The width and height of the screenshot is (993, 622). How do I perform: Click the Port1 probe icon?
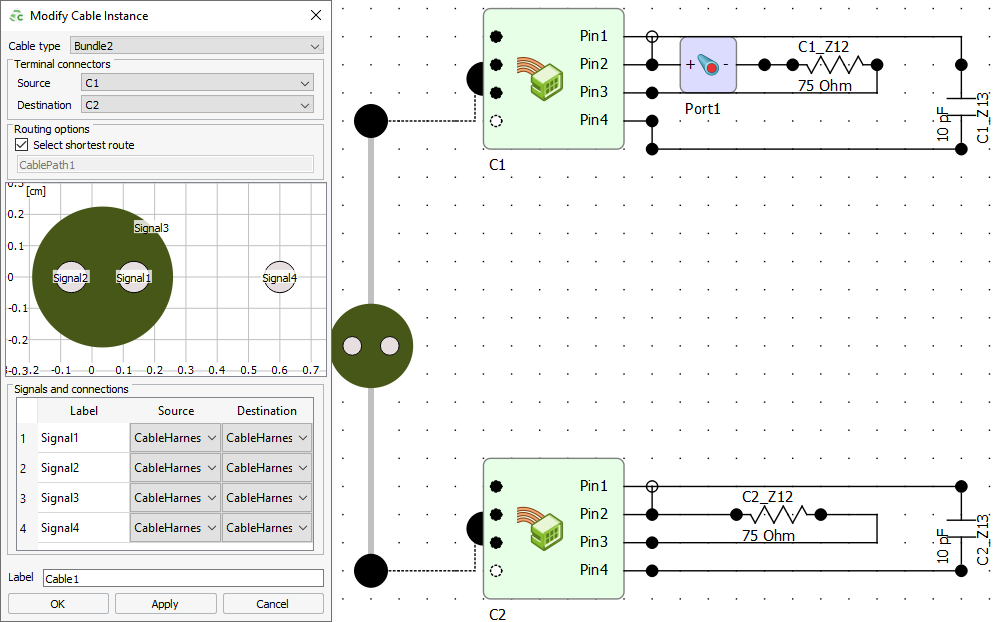708,65
